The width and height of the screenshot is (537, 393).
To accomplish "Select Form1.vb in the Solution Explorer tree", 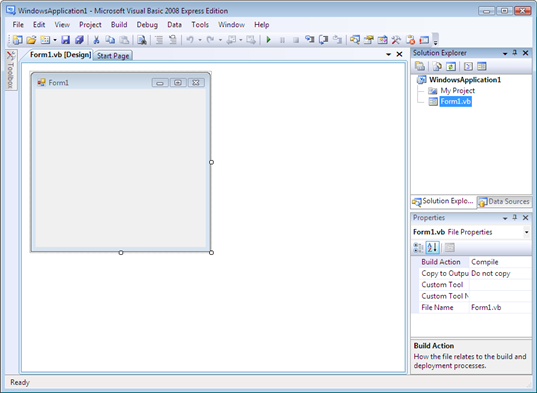I will tap(455, 101).
